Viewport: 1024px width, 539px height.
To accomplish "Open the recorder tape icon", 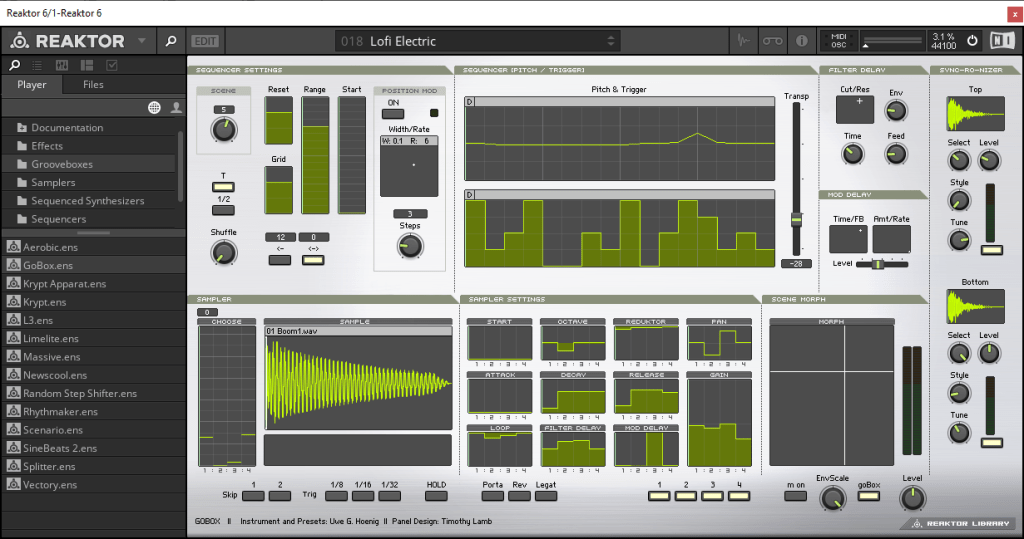I will (771, 41).
